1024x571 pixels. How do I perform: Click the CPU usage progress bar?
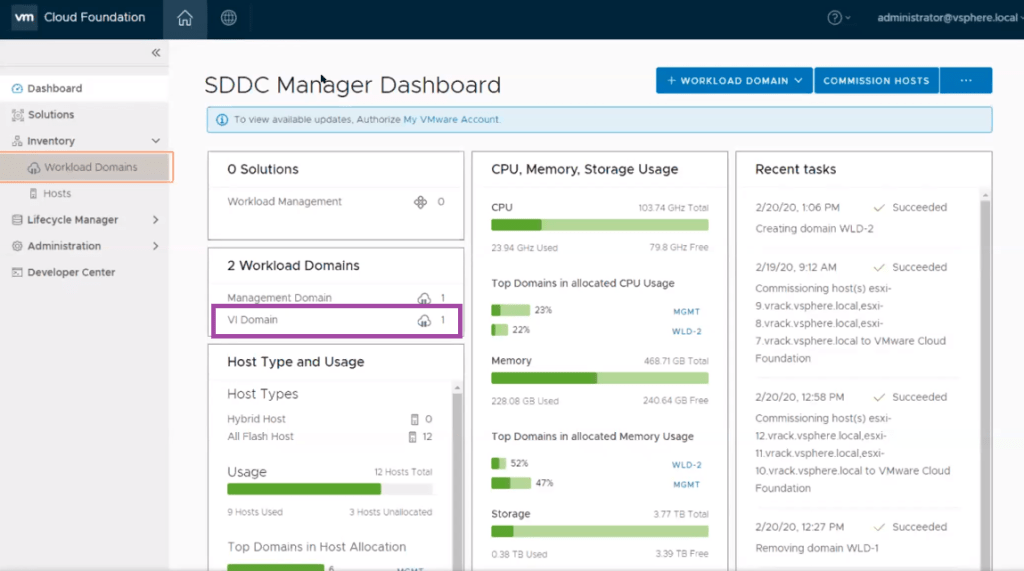click(x=600, y=225)
